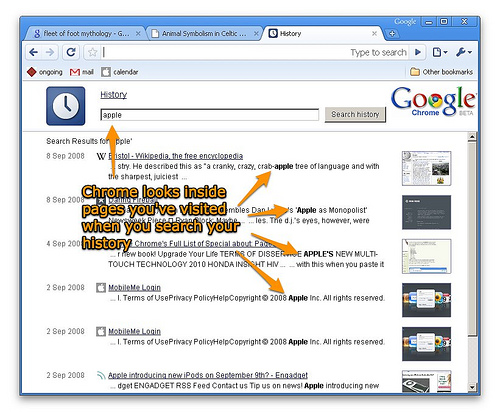
Task: Close the History tab
Action: coord(374,33)
